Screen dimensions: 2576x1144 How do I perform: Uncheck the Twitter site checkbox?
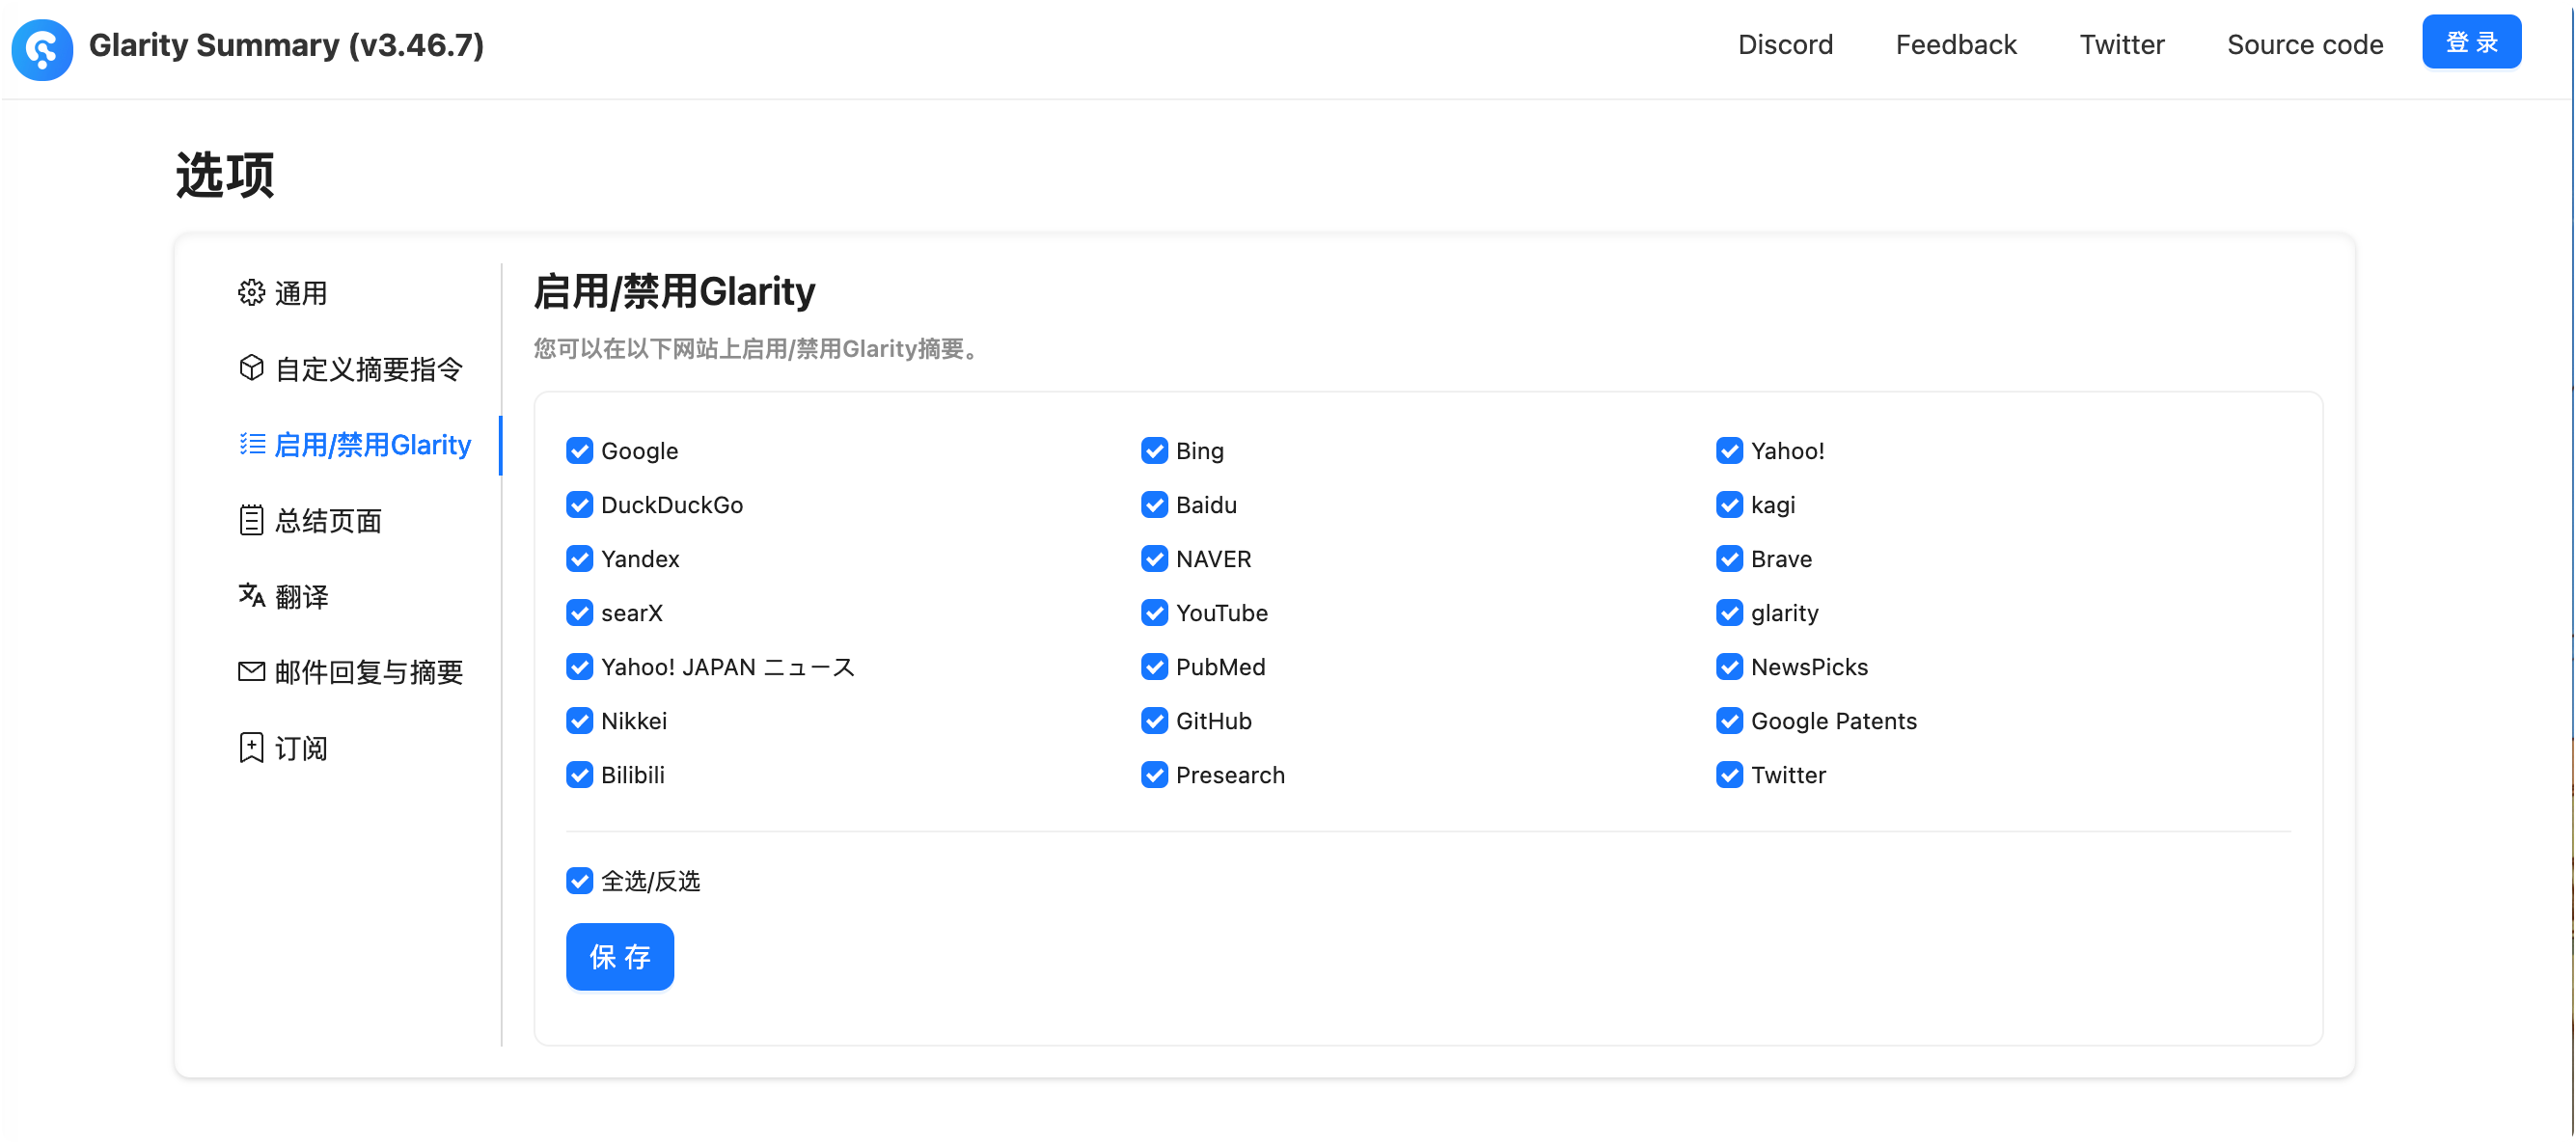[1729, 775]
